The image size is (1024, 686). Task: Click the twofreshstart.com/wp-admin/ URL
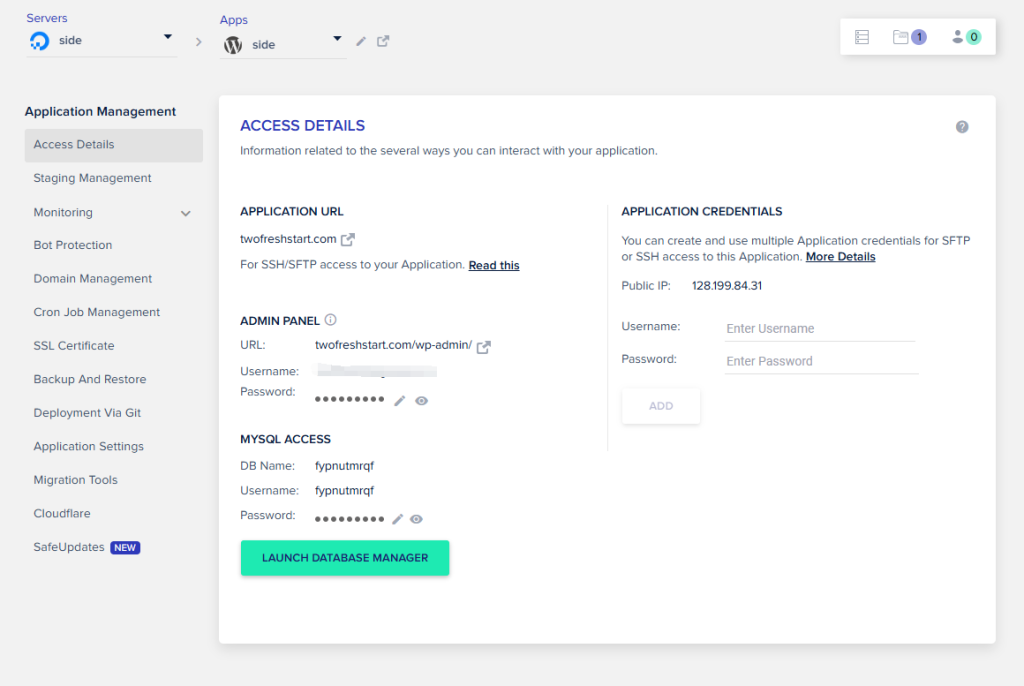click(393, 344)
